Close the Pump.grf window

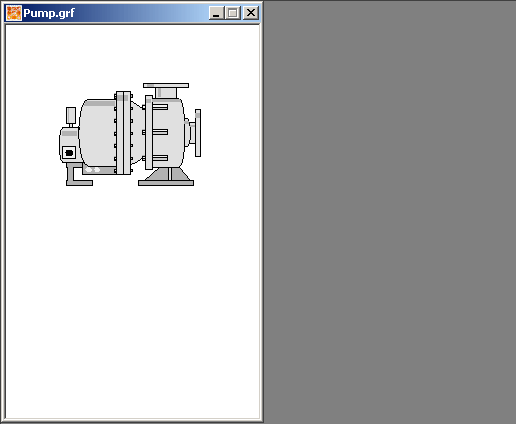pos(251,13)
